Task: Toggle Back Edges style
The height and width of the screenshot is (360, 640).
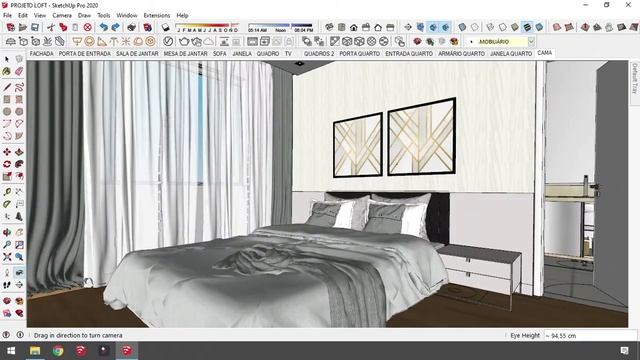Action: 474,27
